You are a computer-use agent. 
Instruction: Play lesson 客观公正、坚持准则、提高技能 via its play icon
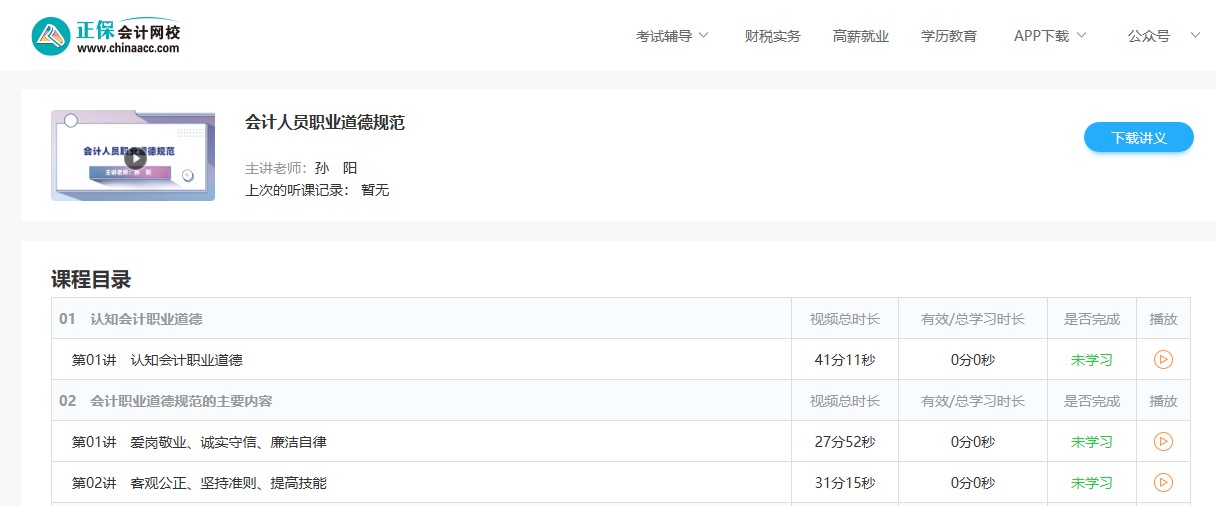tap(1163, 483)
